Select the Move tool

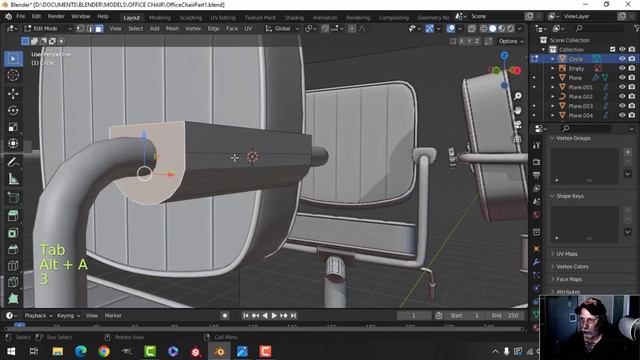coord(13,94)
